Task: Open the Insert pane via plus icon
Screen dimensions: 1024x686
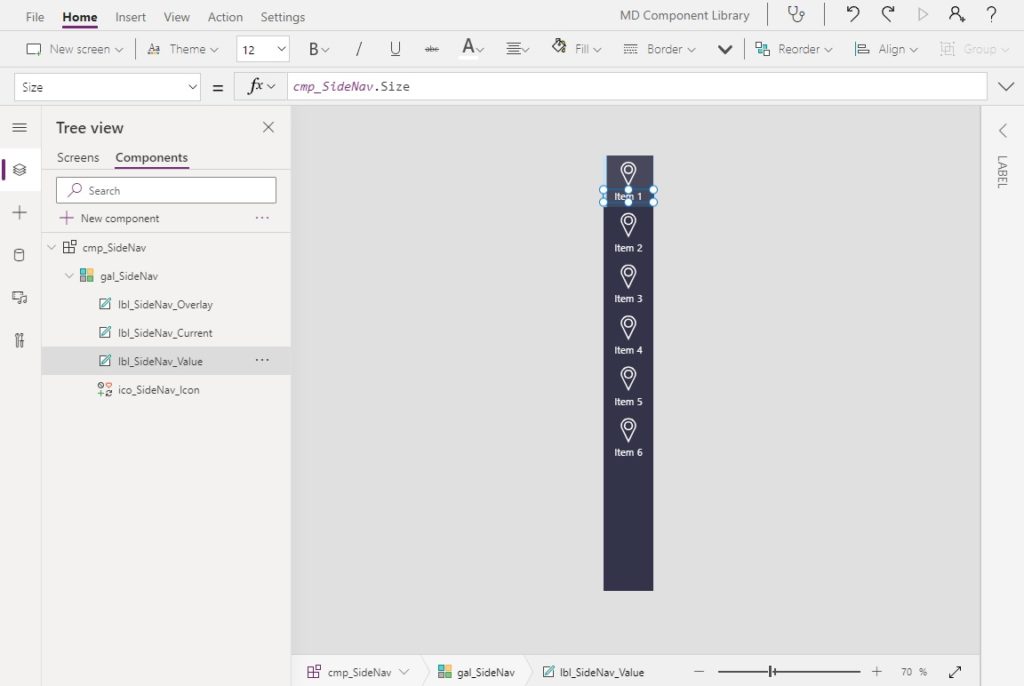Action: pos(20,212)
